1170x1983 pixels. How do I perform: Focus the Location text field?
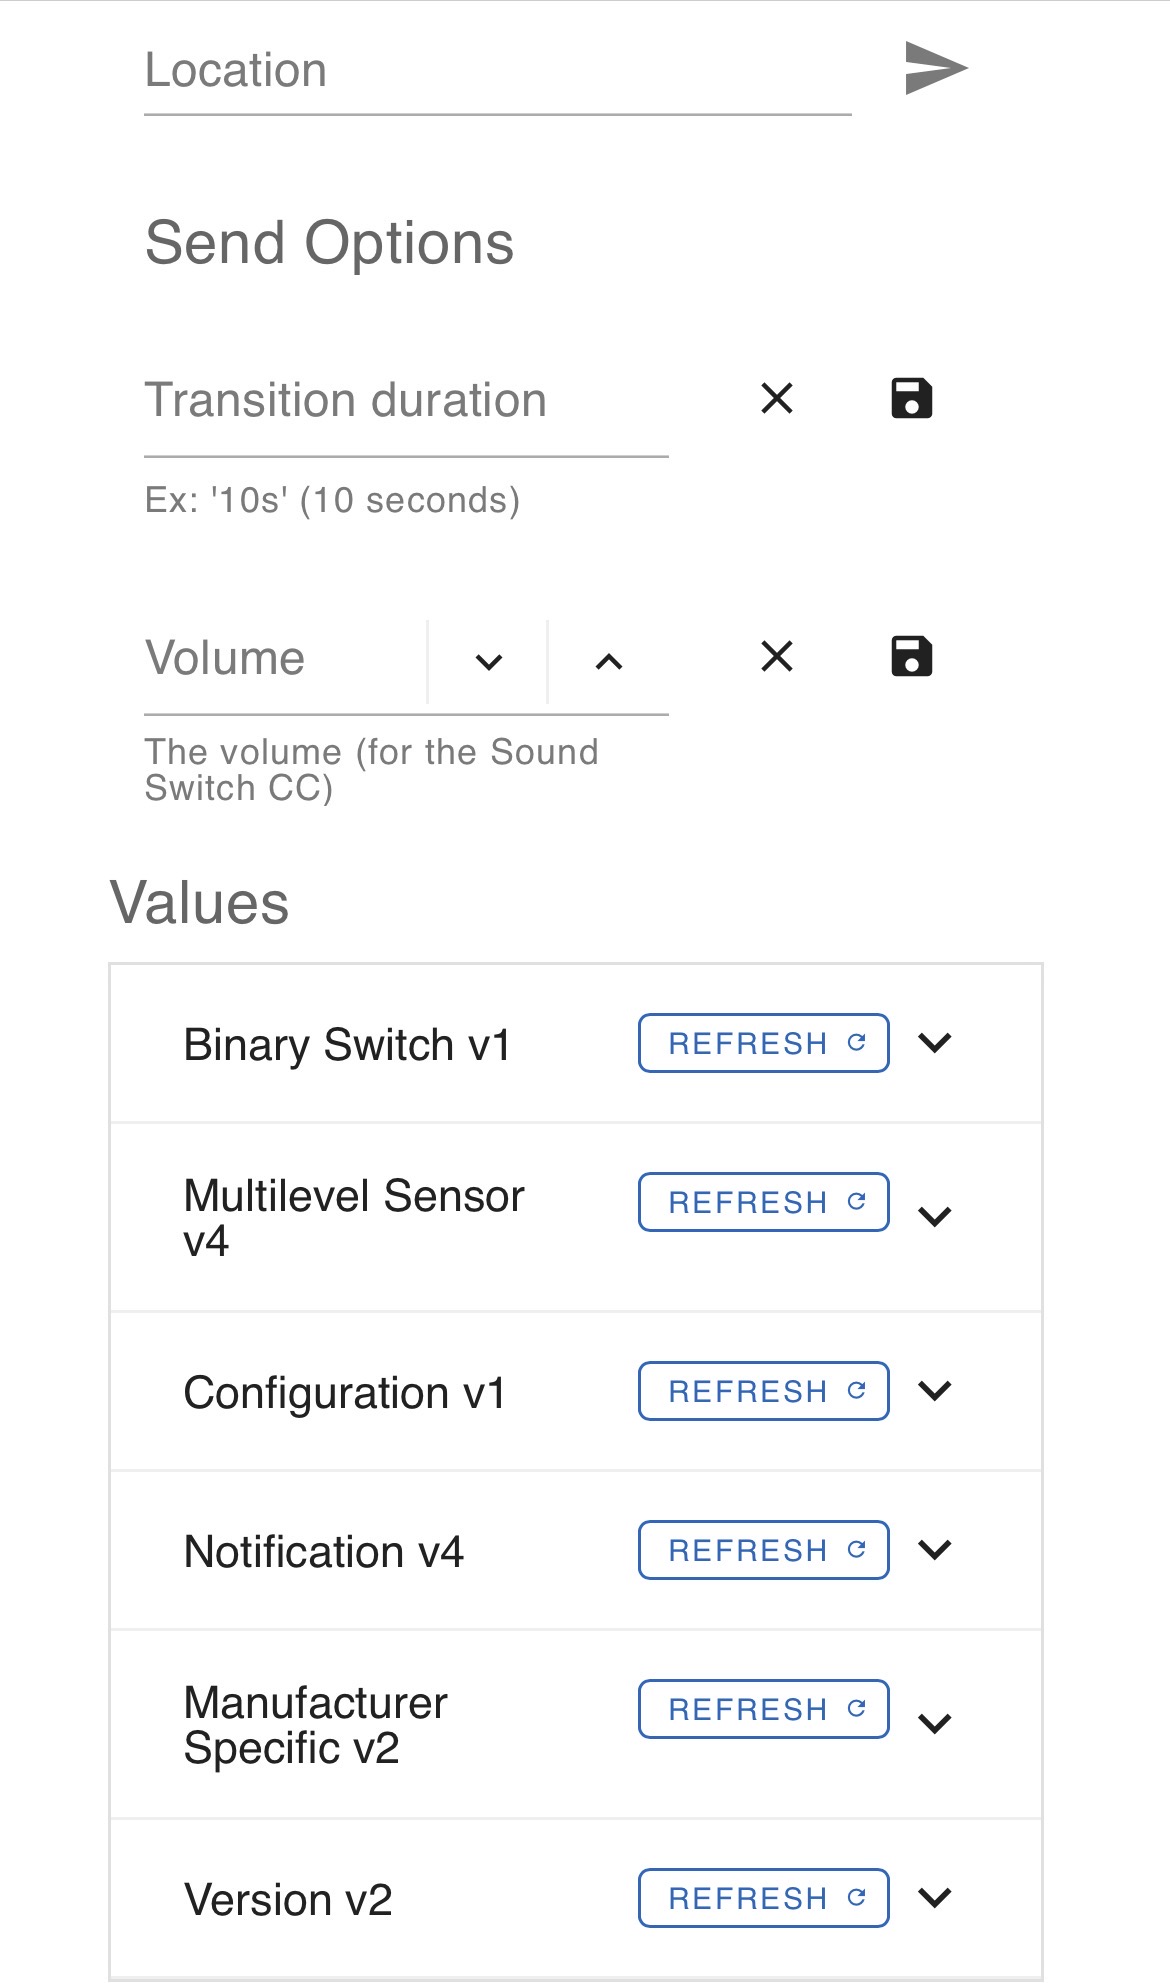497,72
